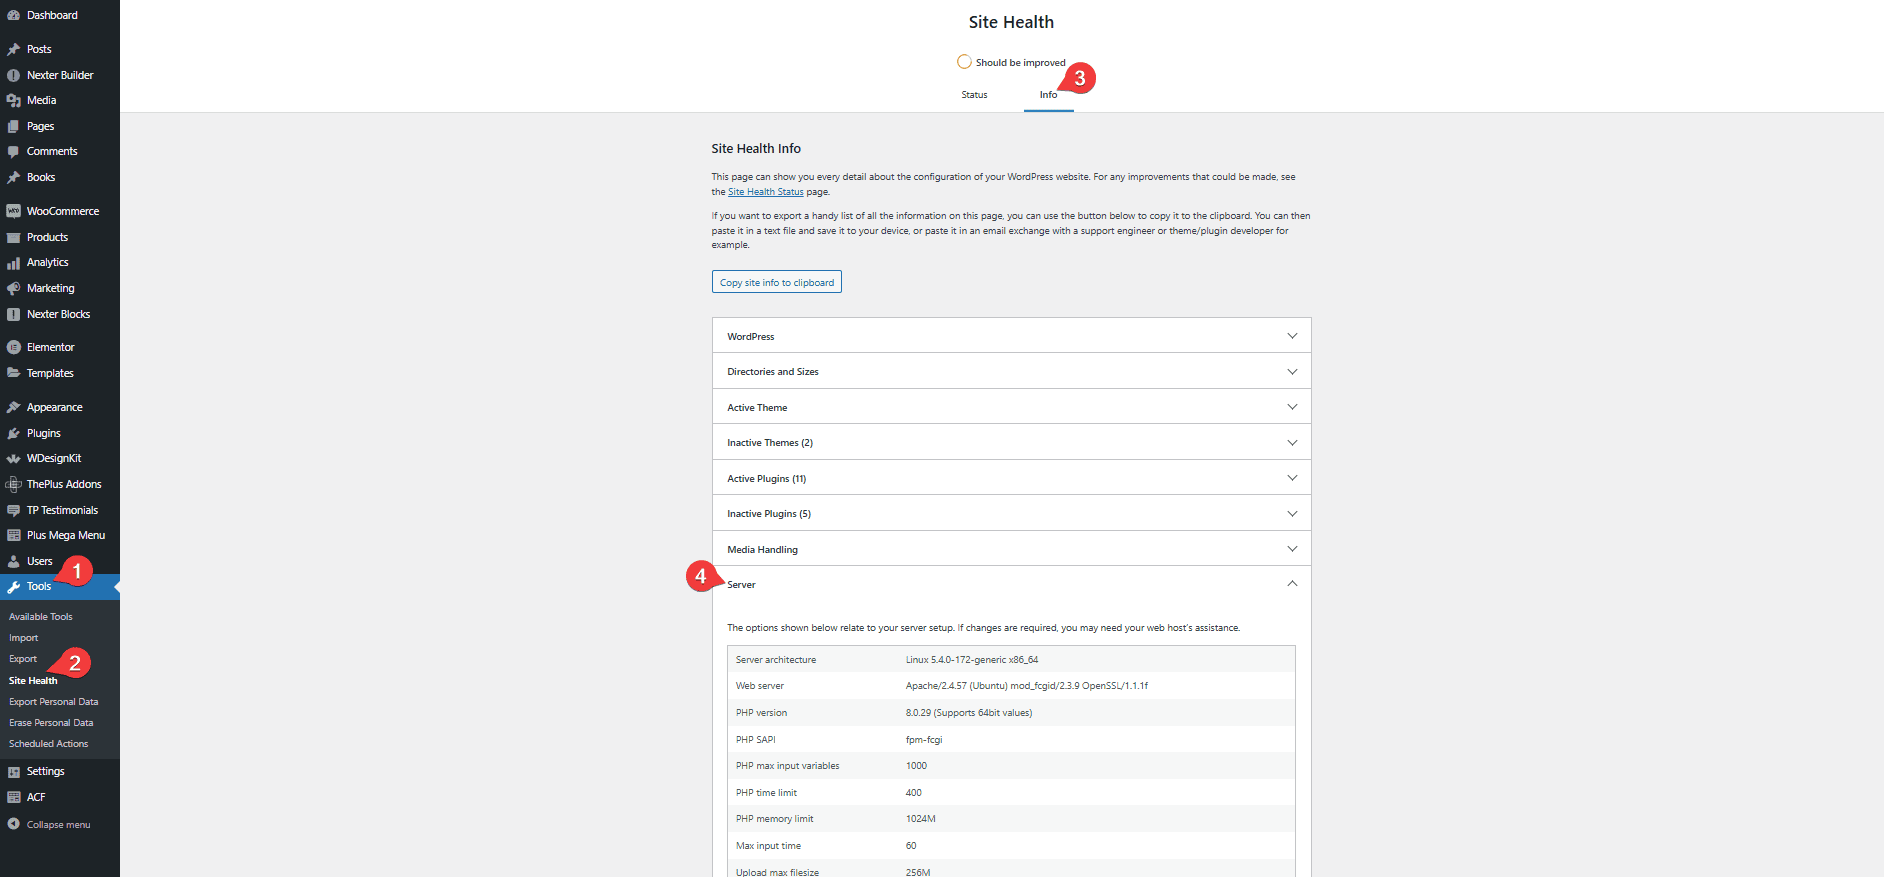This screenshot has height=877, width=1884.
Task: Expand the Active Theme section
Action: pyautogui.click(x=1011, y=407)
